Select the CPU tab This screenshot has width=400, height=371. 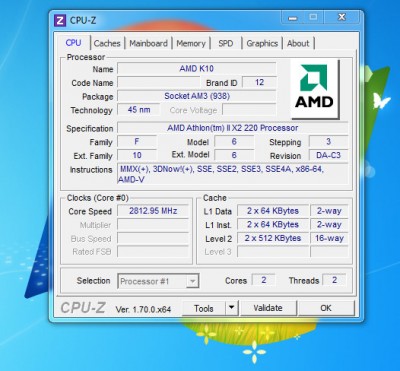[x=73, y=43]
